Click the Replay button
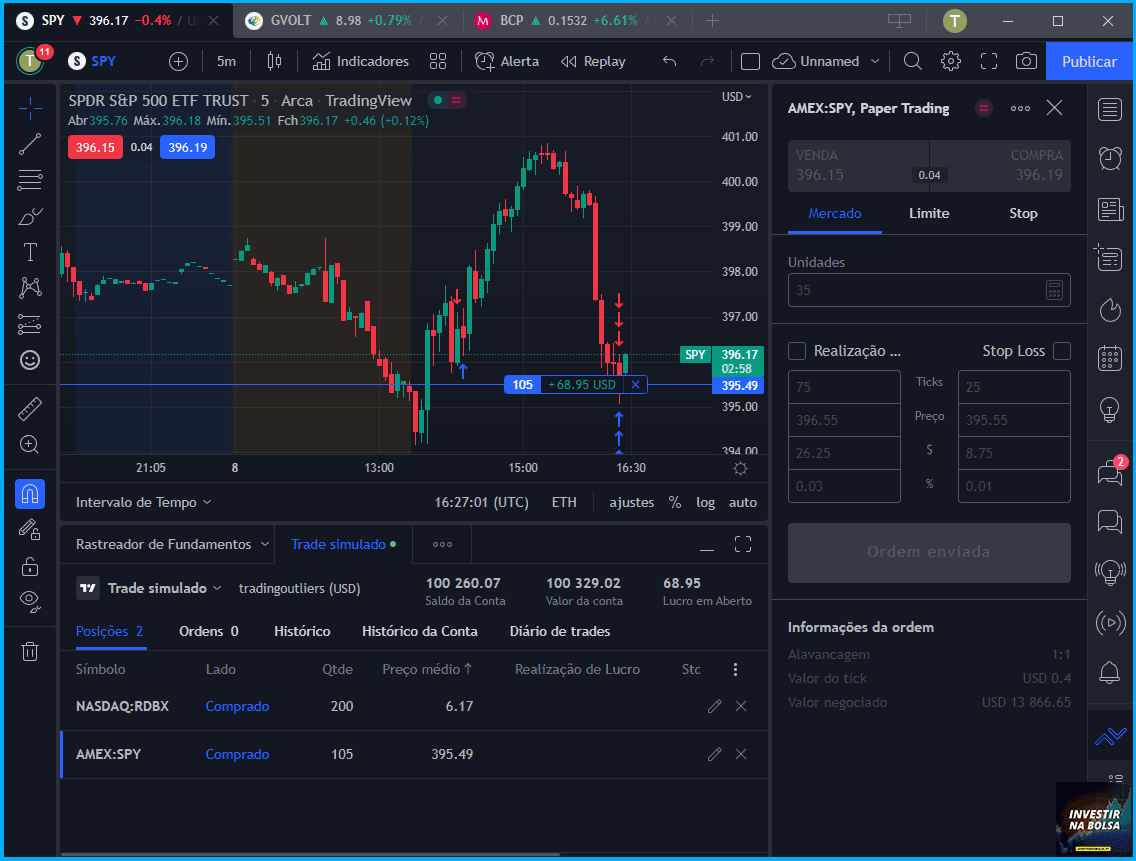1136x861 pixels. coord(593,62)
